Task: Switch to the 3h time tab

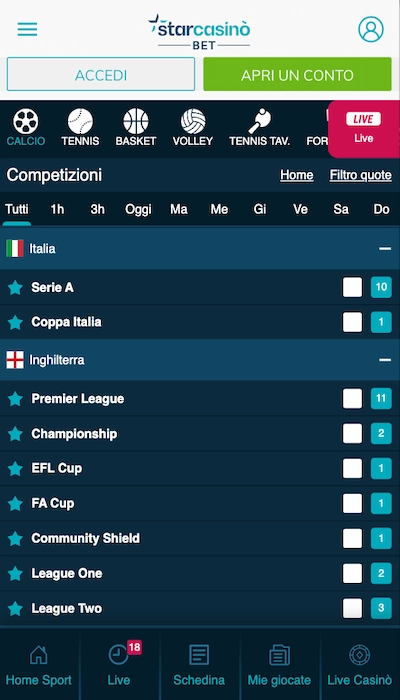Action: point(97,209)
